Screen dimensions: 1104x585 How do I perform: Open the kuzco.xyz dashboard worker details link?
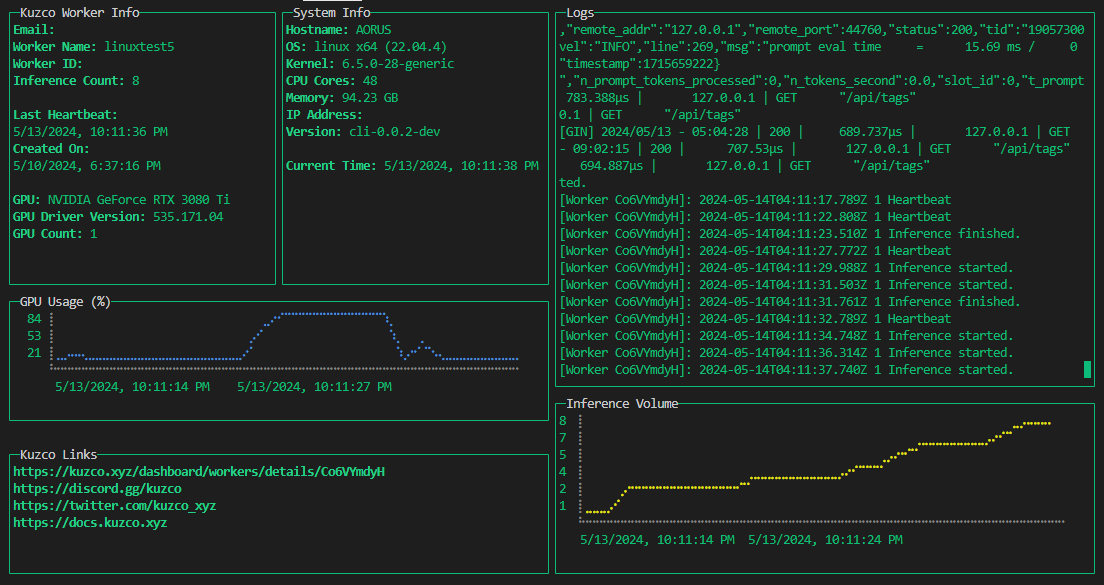[199, 472]
